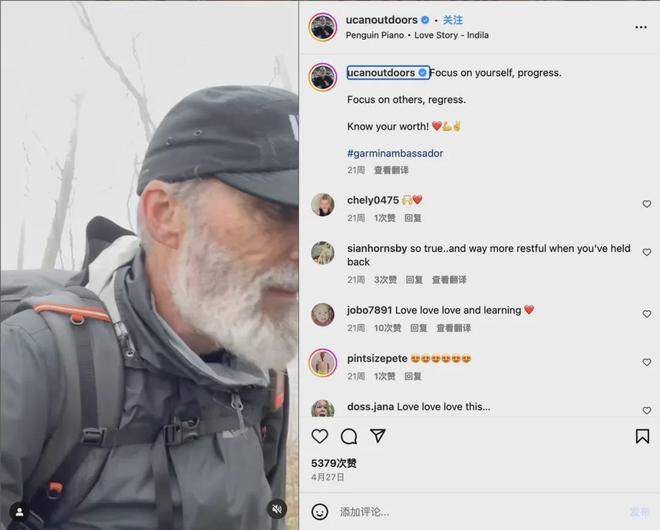
Task: Unmute the video with speaker icon
Action: [x=277, y=510]
